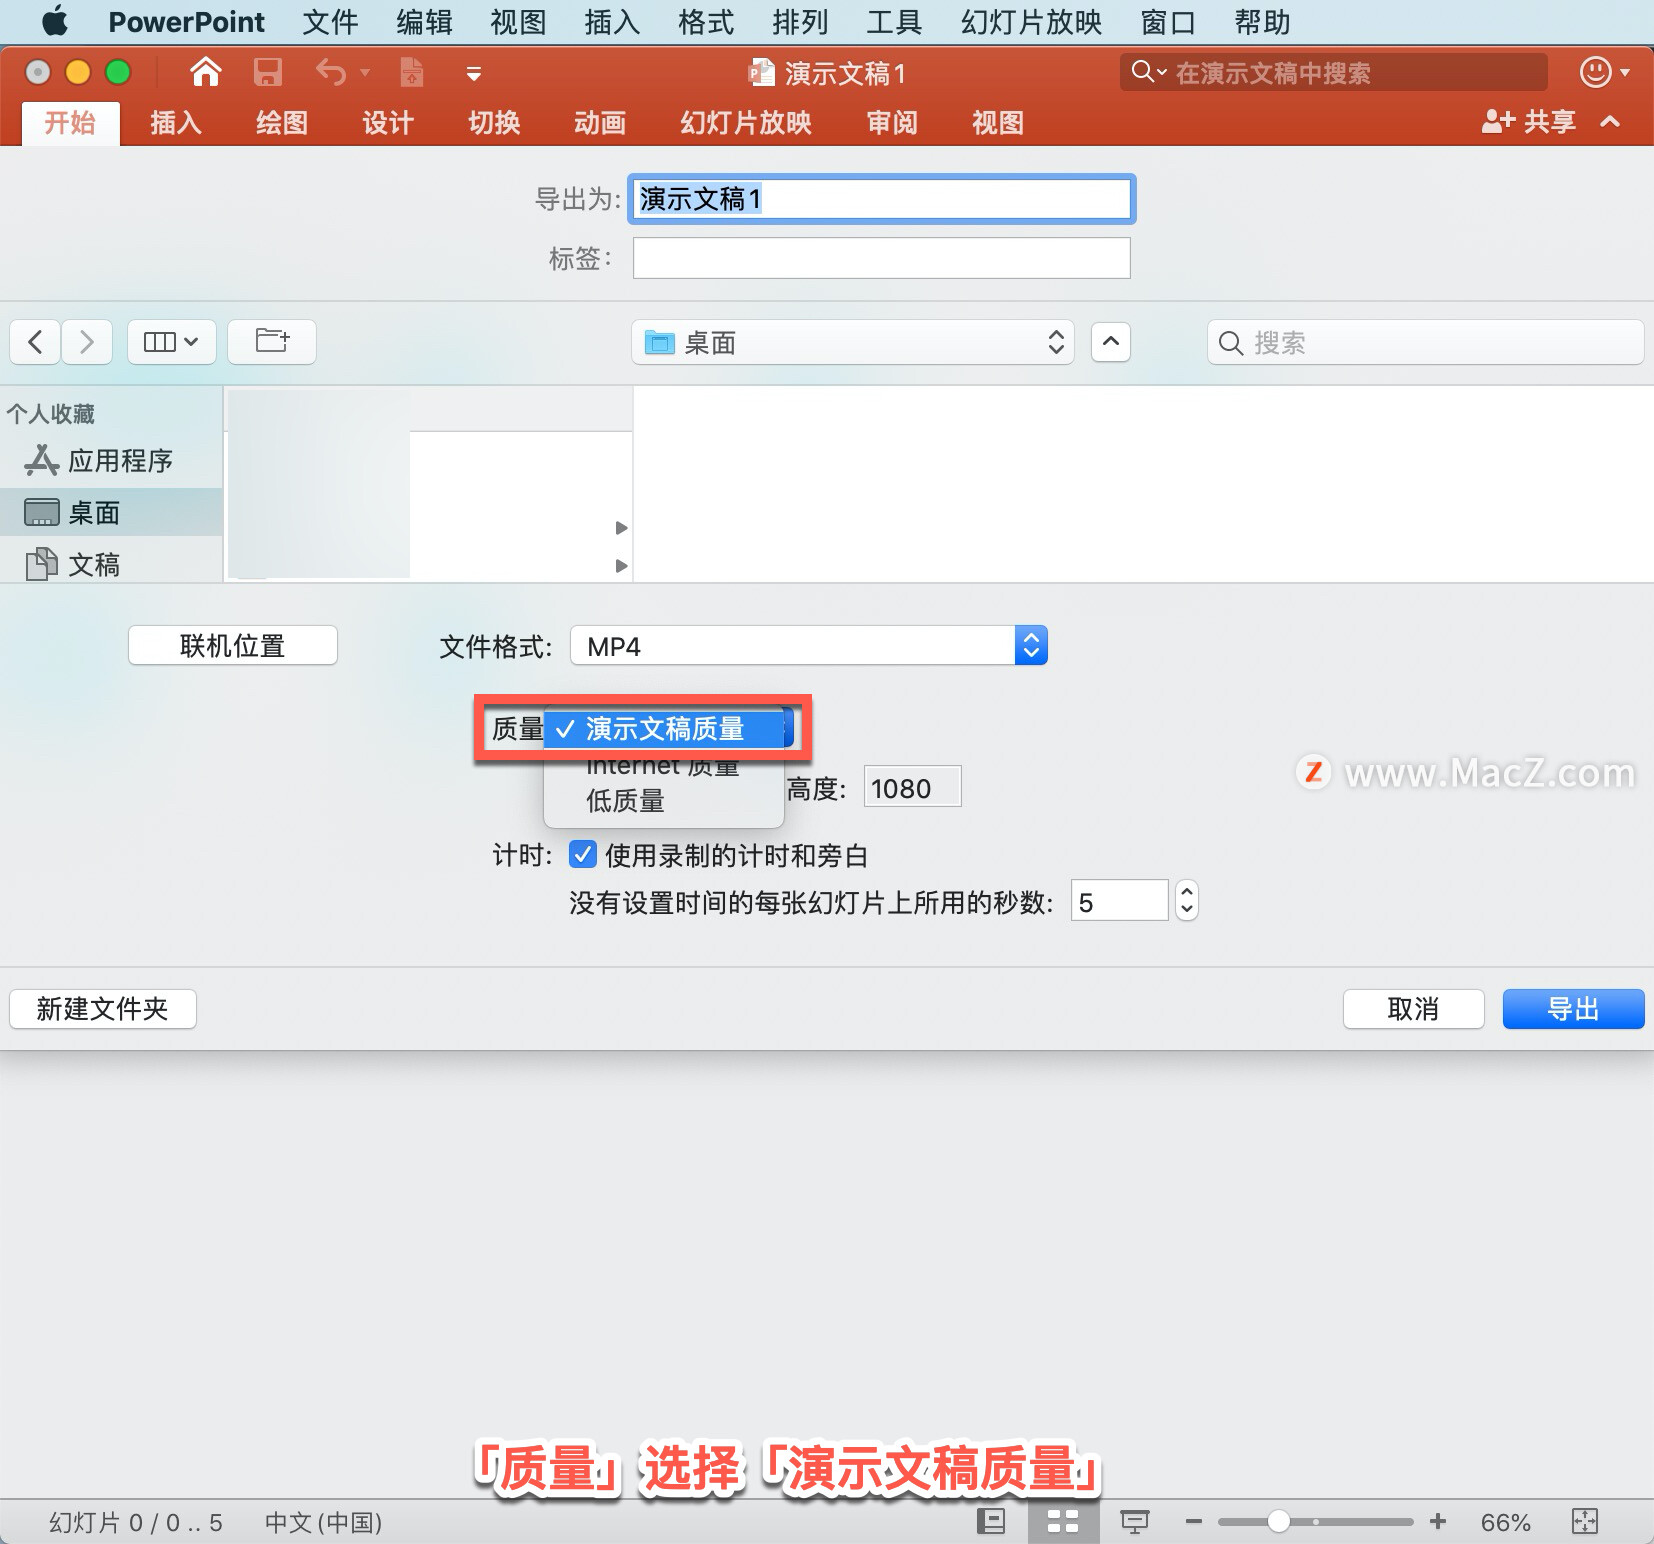Image resolution: width=1654 pixels, height=1544 pixels.
Task: Click the new folder icon button
Action: pyautogui.click(x=272, y=342)
